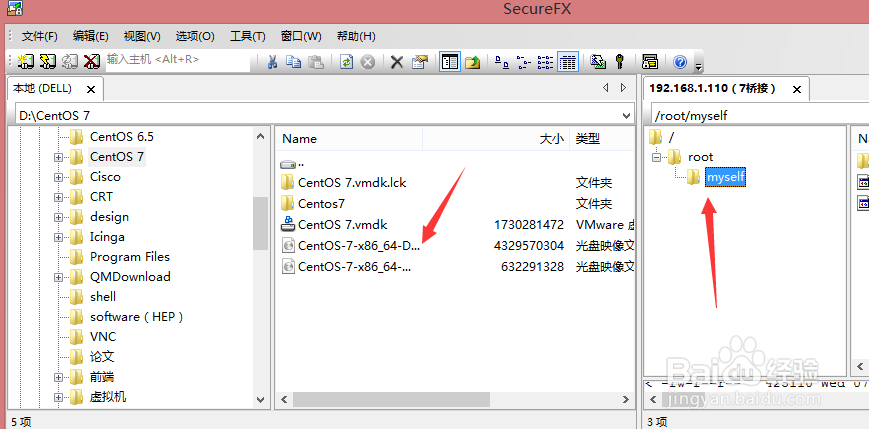Expand the QMDownload tree node
Screen dimensions: 869x429
[58, 277]
